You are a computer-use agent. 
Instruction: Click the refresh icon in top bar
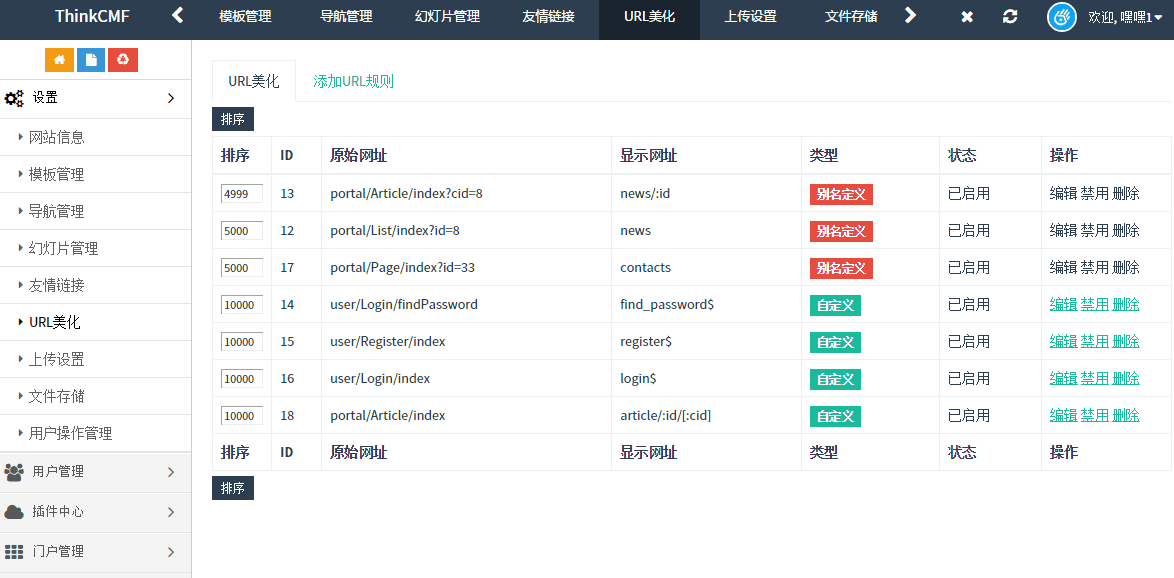[x=1010, y=17]
